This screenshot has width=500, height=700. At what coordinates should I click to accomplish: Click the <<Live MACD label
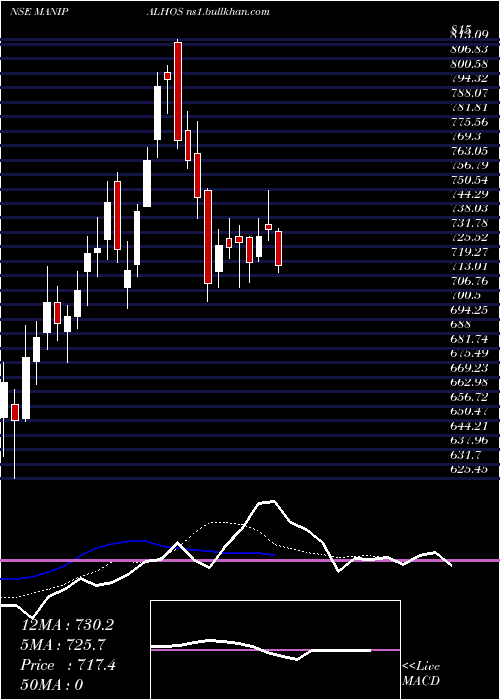coord(421,674)
